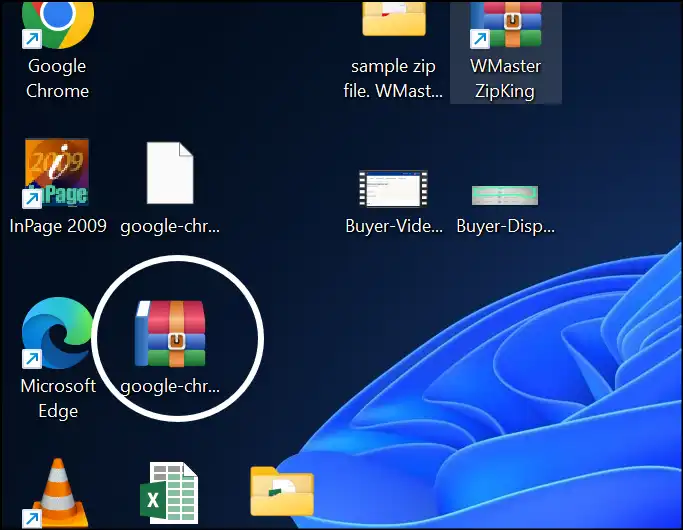Open the Buyer-Vide video file thumbnail
The height and width of the screenshot is (530, 683).
[x=393, y=189]
